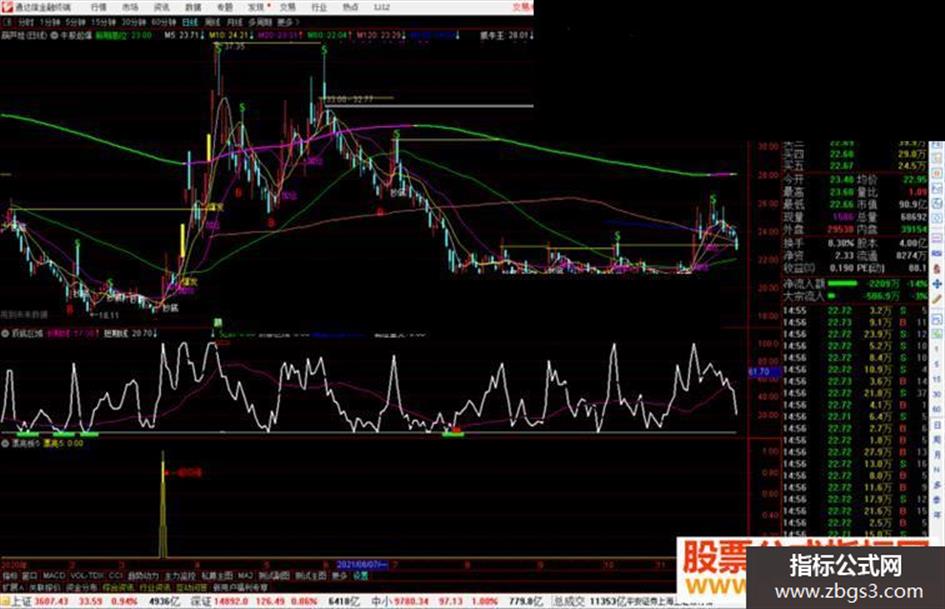Open the 多周期 multi-period view

coord(260,22)
